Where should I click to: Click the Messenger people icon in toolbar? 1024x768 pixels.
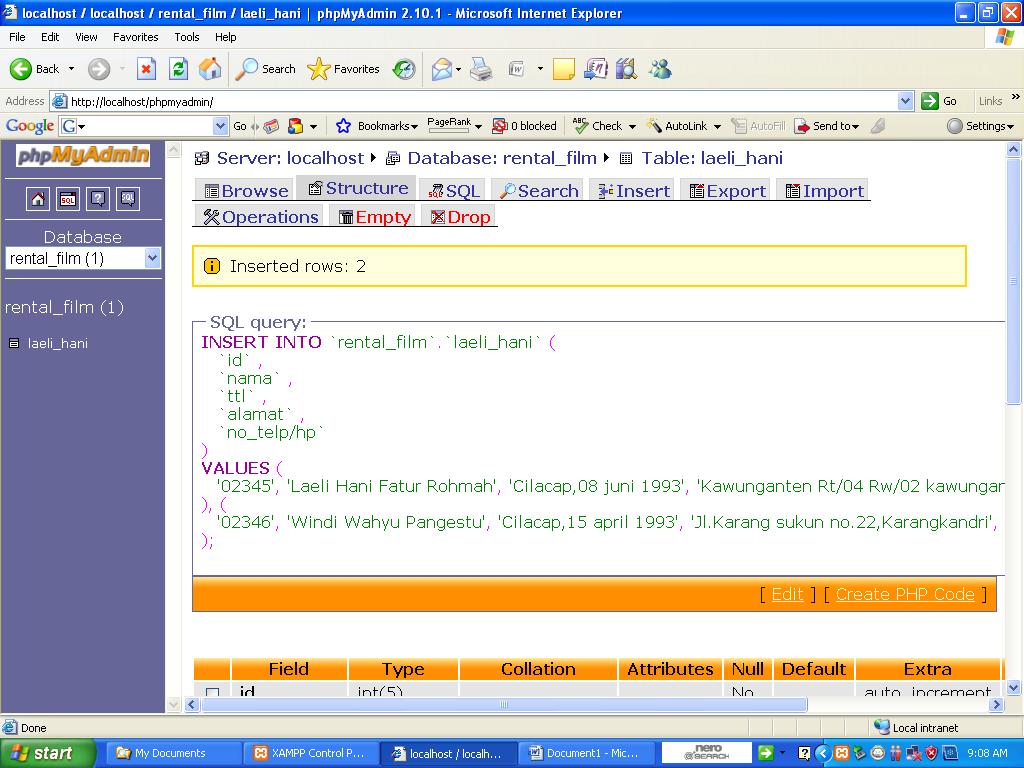click(x=660, y=69)
